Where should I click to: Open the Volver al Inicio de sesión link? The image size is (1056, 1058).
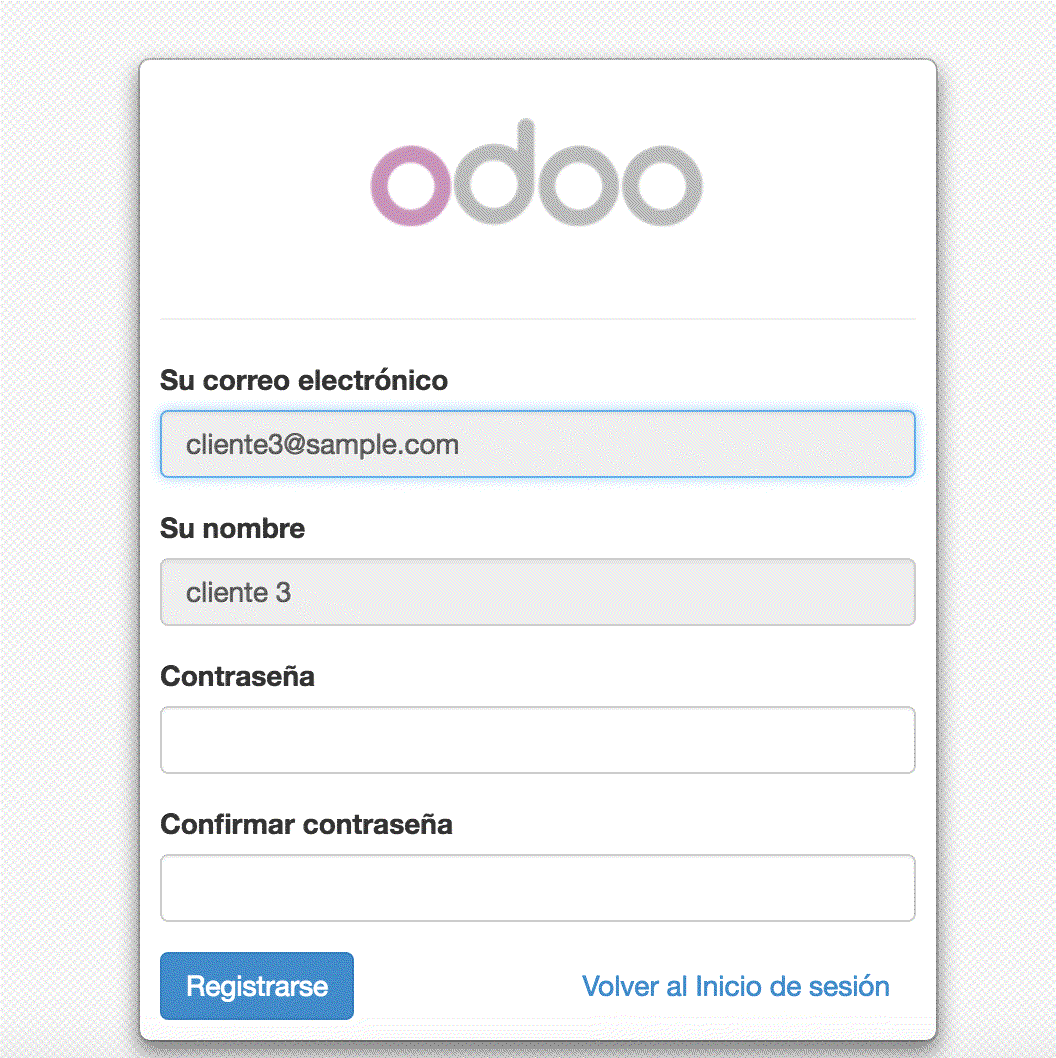(x=735, y=987)
